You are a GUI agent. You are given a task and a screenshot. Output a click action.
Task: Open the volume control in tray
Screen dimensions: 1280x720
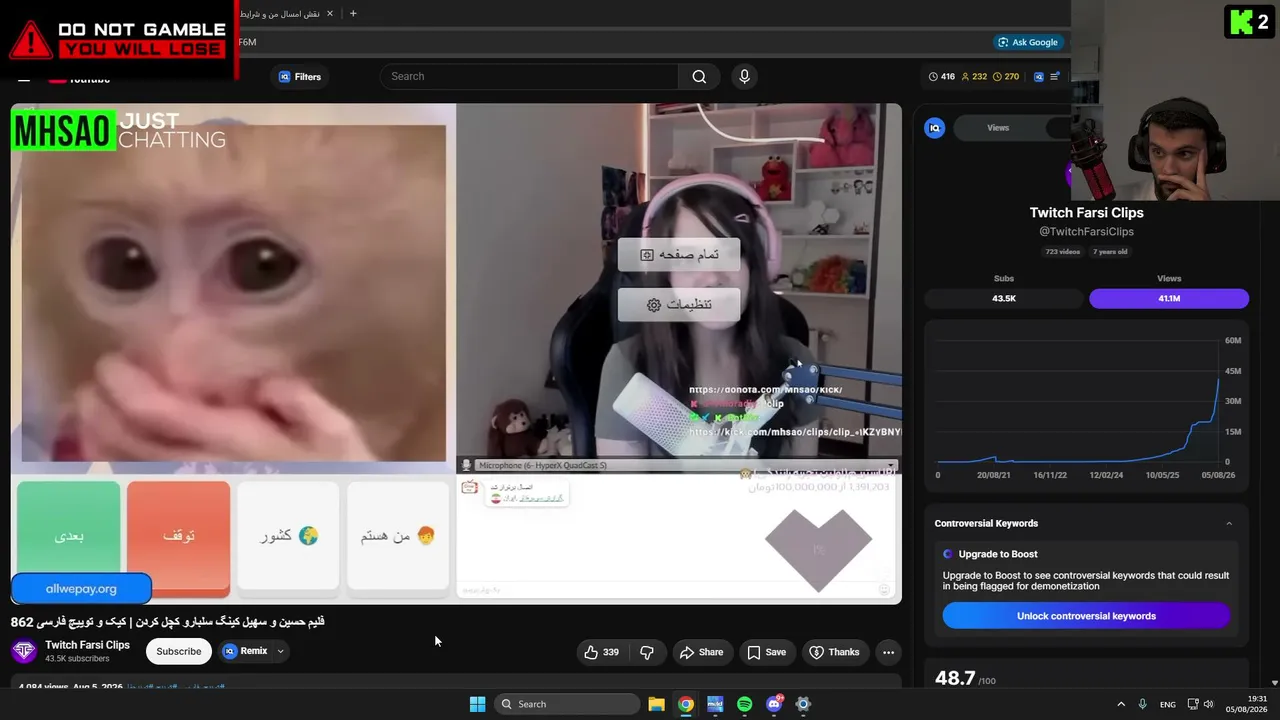(x=1209, y=704)
